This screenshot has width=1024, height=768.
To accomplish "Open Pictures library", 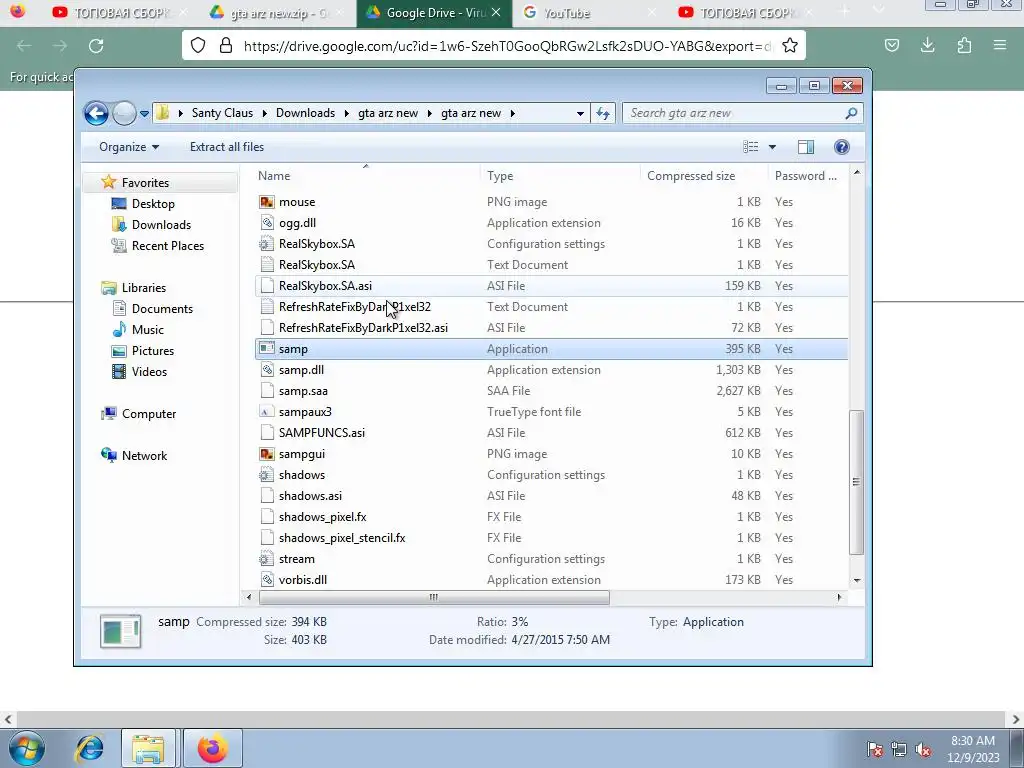I will pos(153,351).
